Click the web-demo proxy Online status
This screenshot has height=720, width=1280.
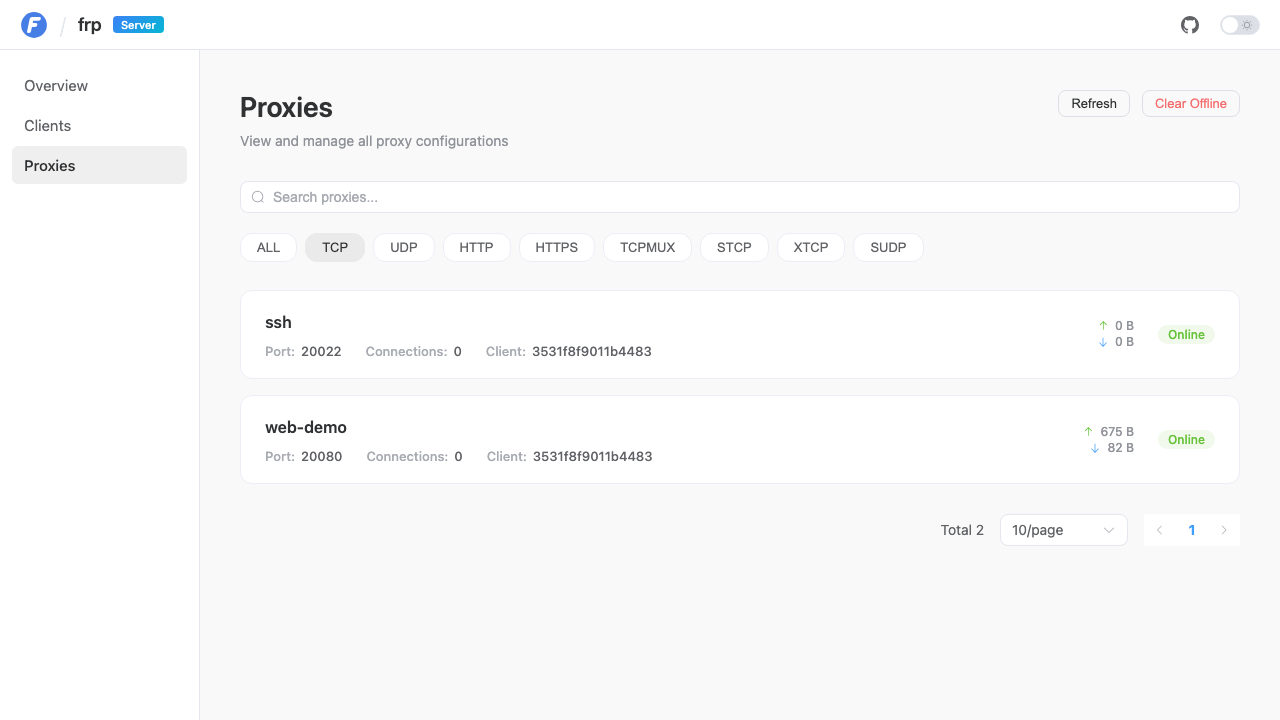1186,440
